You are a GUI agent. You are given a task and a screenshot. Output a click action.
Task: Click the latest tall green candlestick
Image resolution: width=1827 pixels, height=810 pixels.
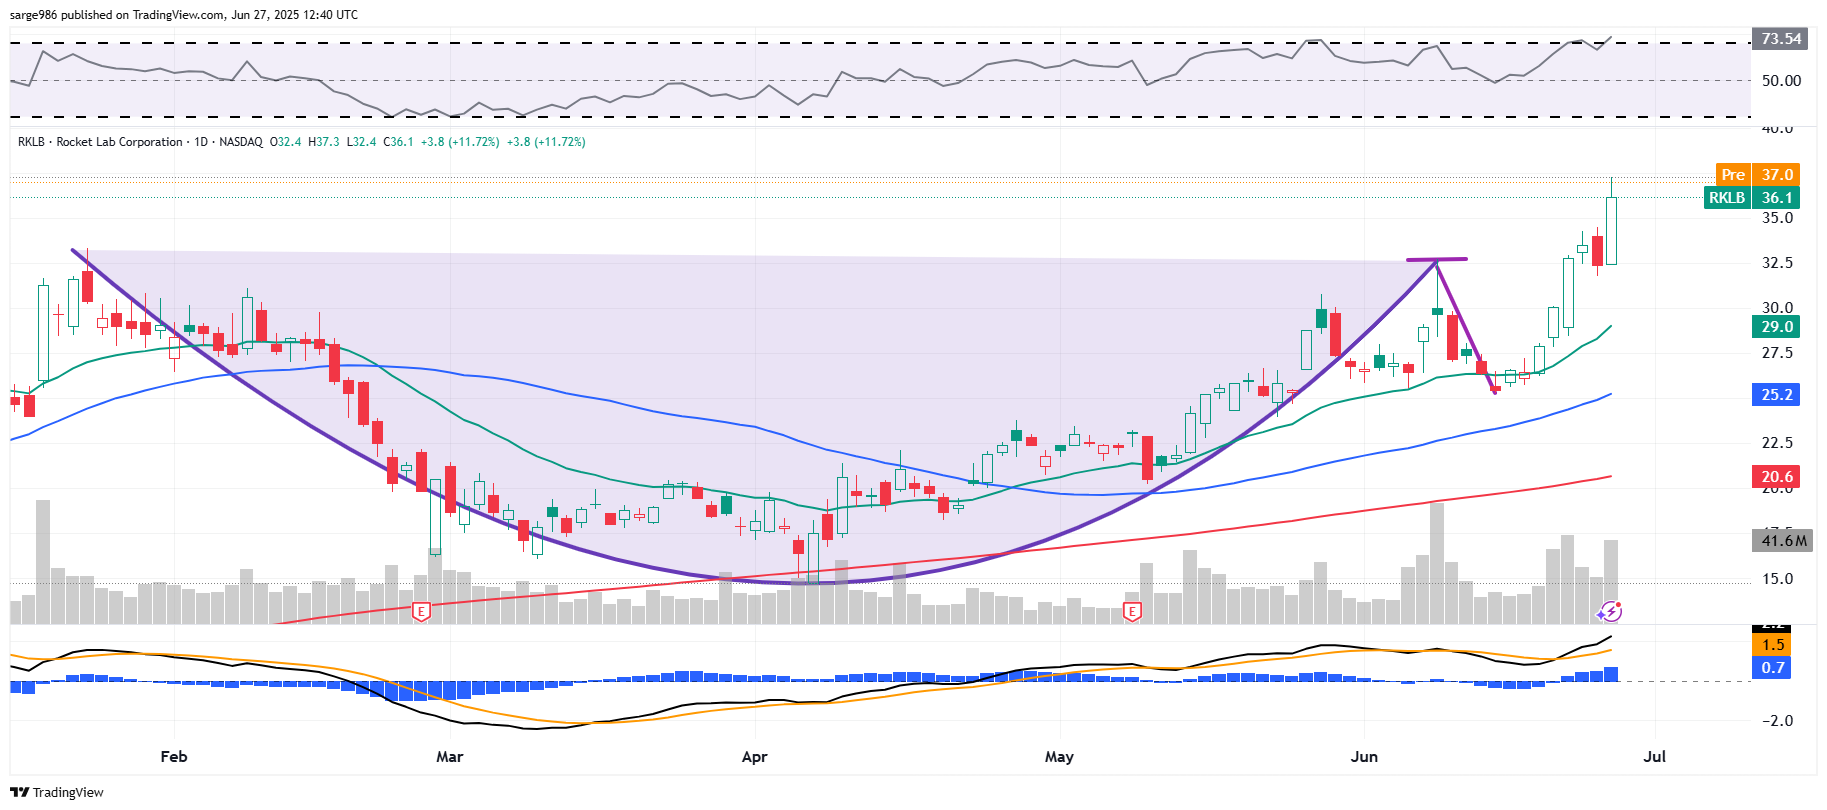pyautogui.click(x=1611, y=230)
